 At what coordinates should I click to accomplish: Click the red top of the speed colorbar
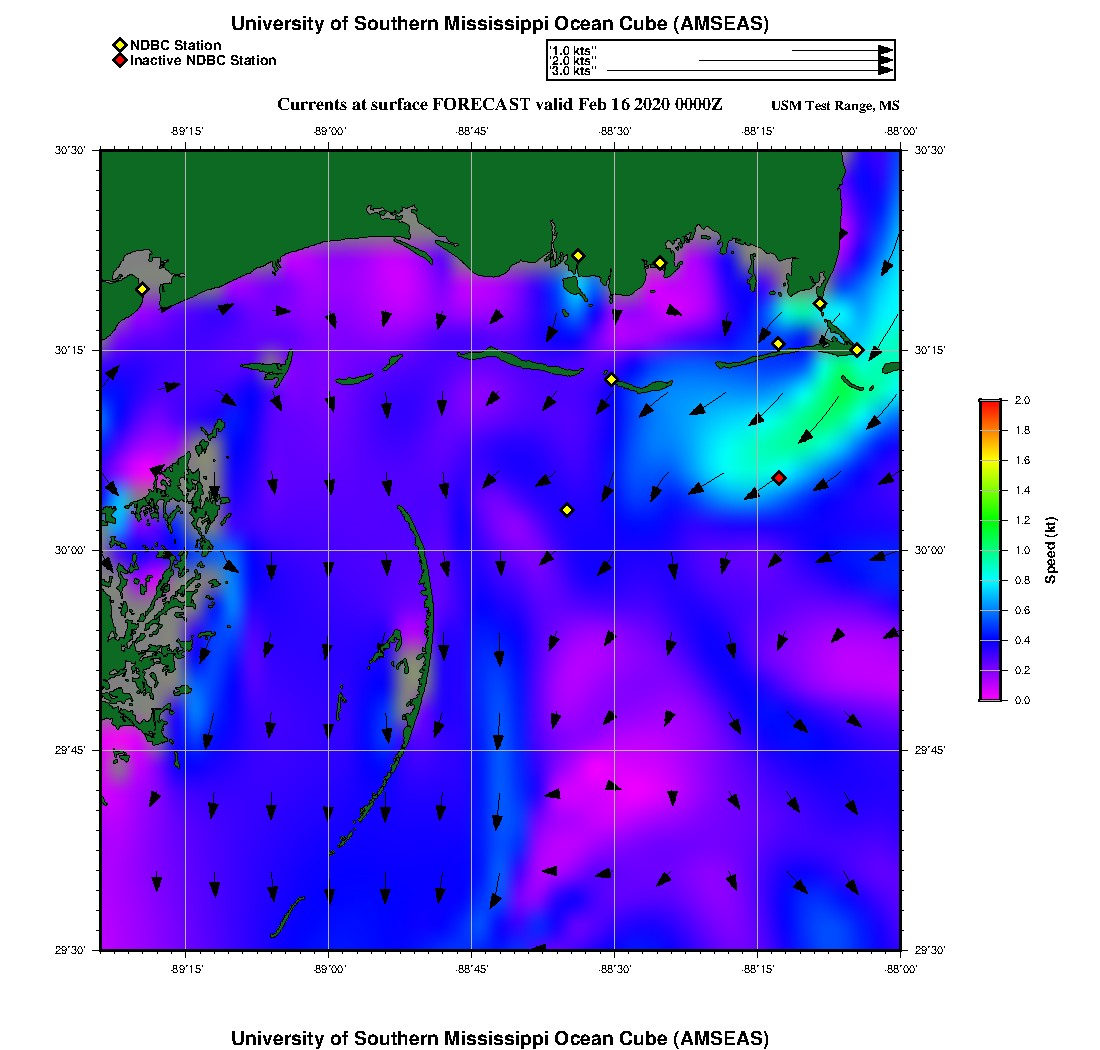pos(991,407)
